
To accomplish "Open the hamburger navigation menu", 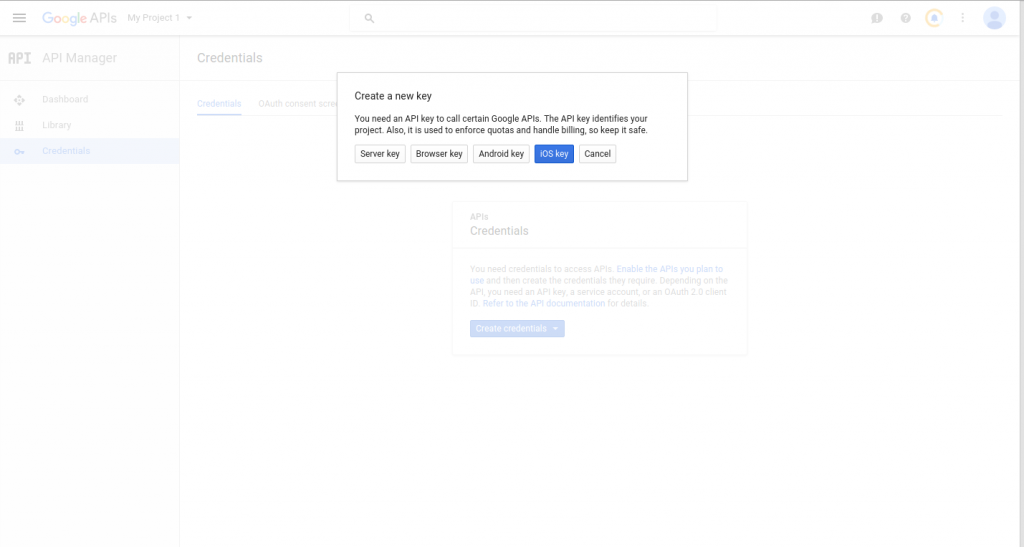I will point(19,18).
